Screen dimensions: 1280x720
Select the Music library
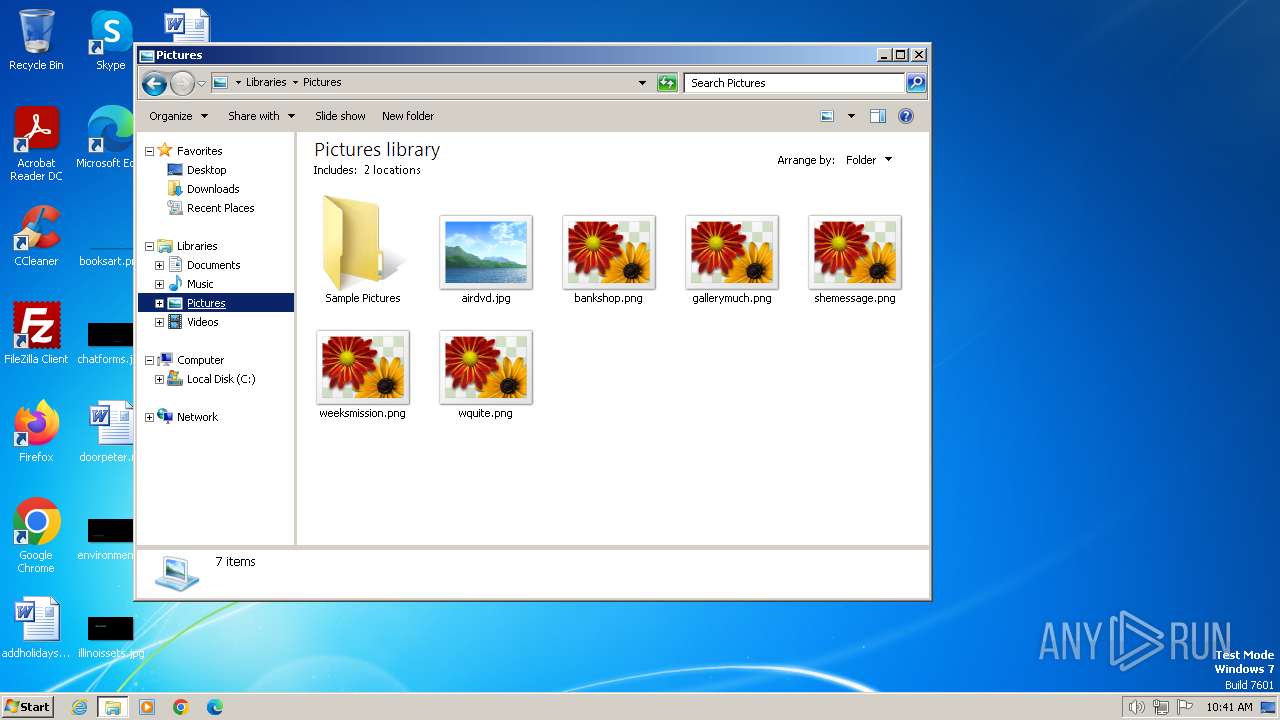tap(200, 284)
